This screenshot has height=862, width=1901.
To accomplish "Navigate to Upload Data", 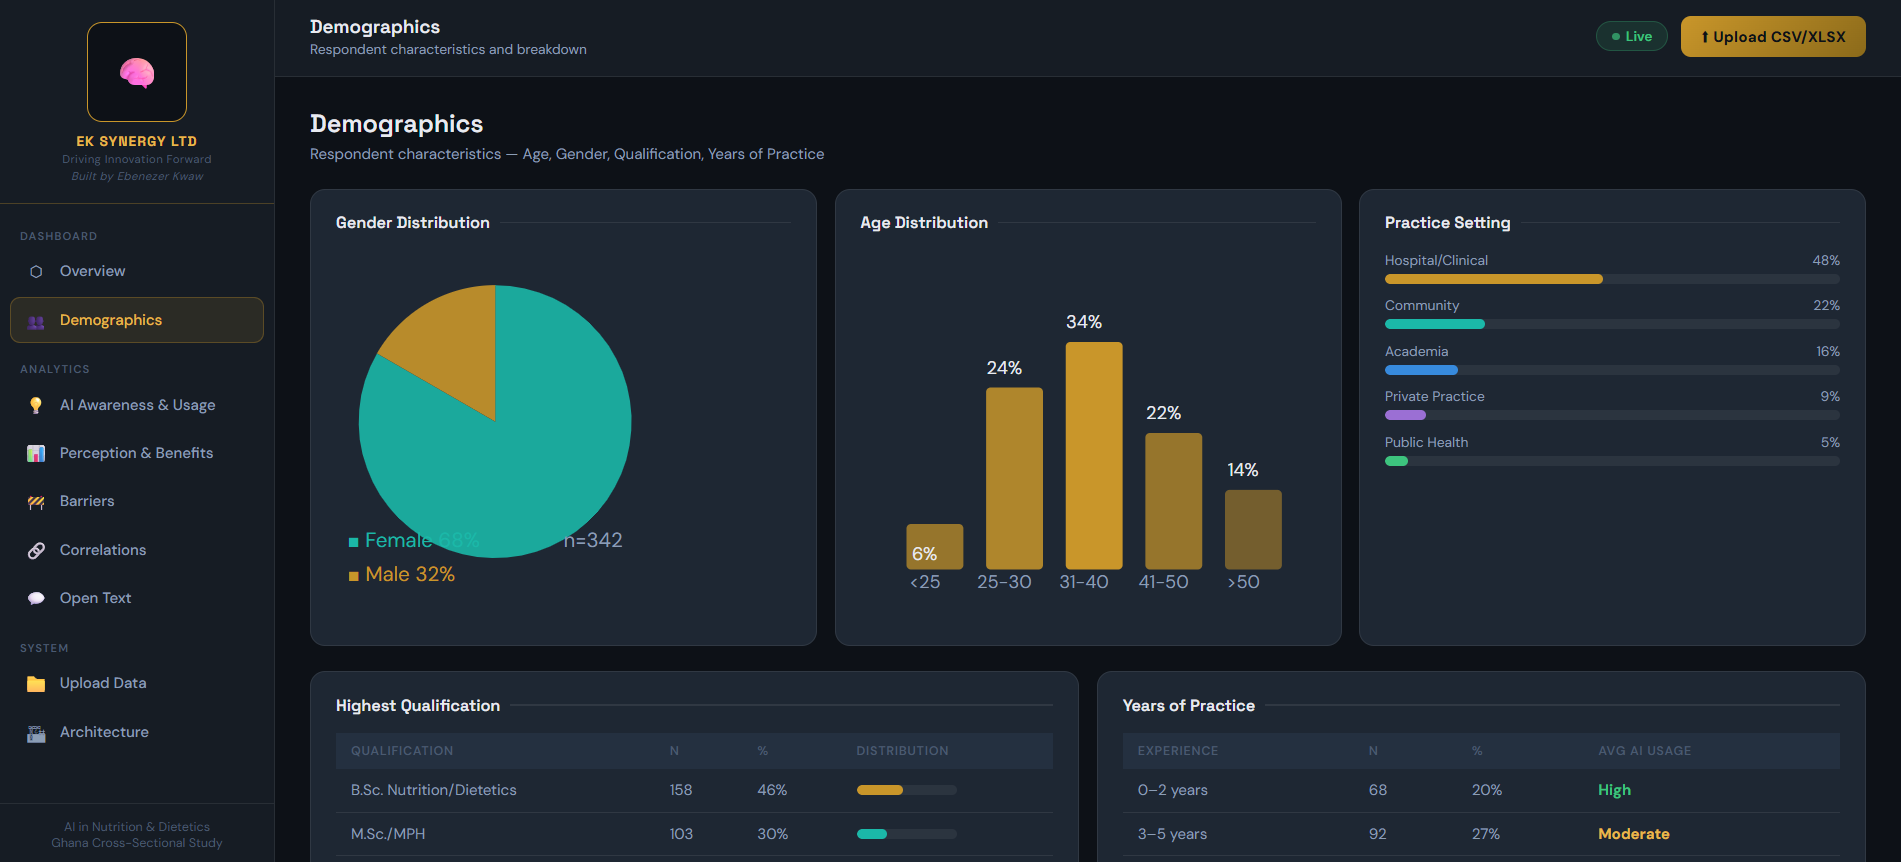I will pyautogui.click(x=137, y=683).
